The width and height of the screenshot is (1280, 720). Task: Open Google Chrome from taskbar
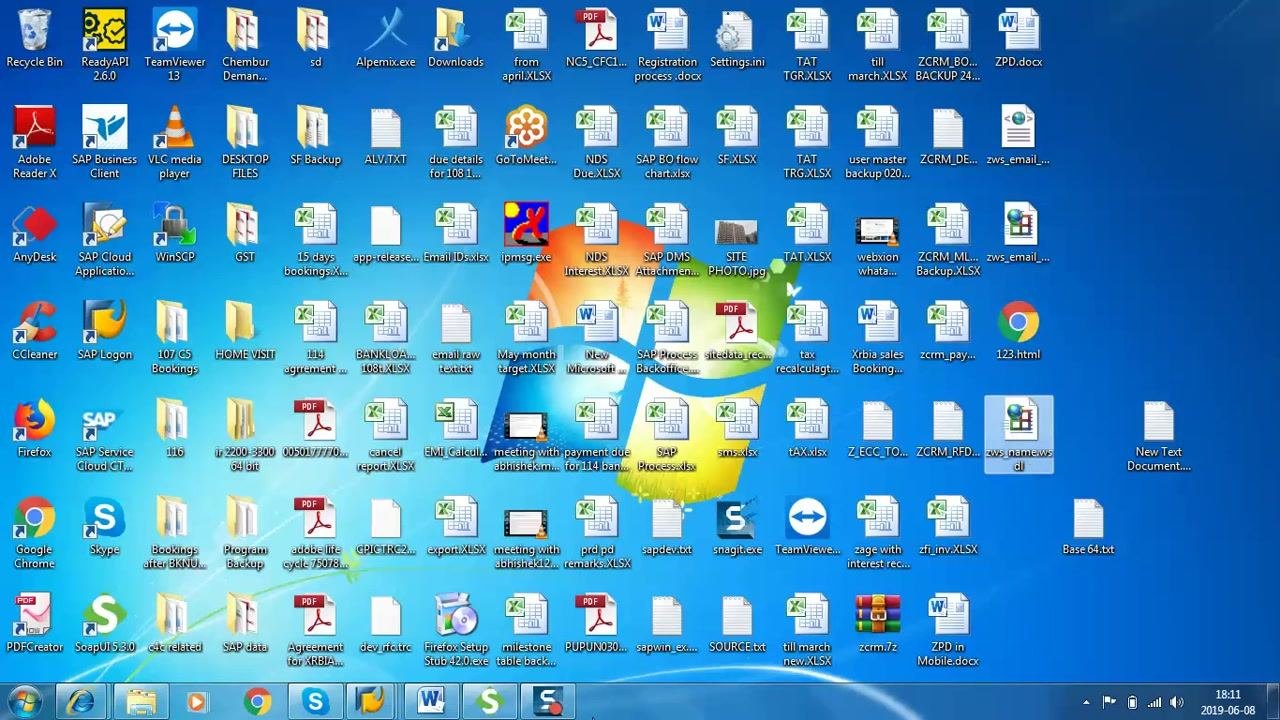tap(257, 702)
